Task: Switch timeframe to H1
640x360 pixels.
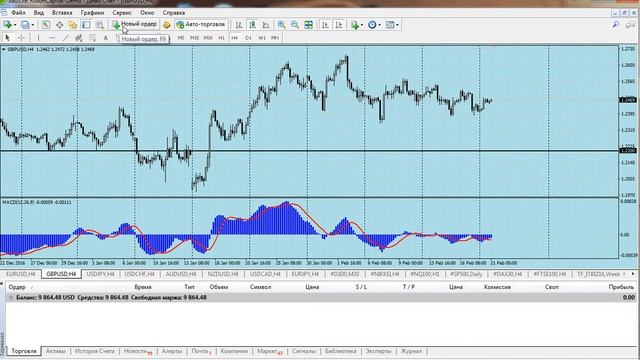Action: tap(221, 38)
